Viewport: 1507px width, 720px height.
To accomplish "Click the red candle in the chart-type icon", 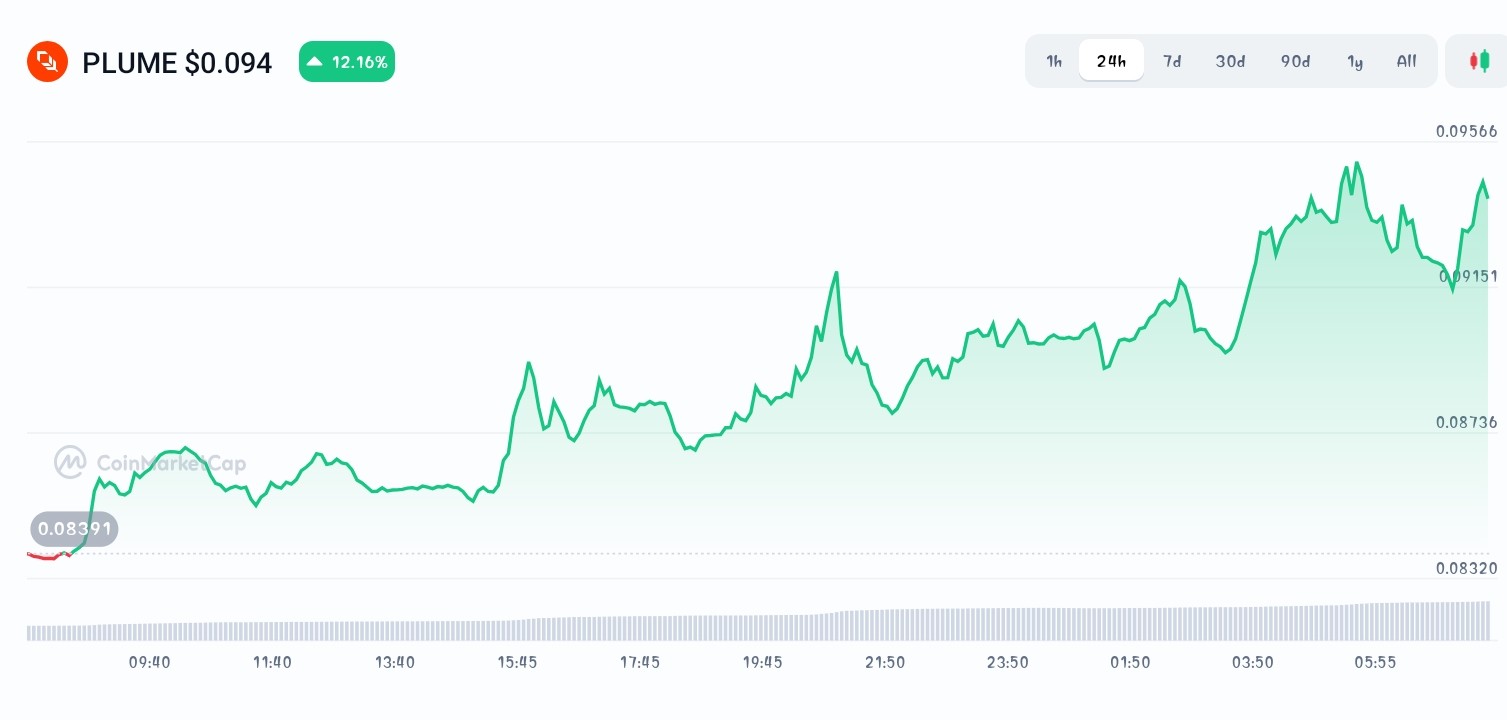I will 1474,60.
